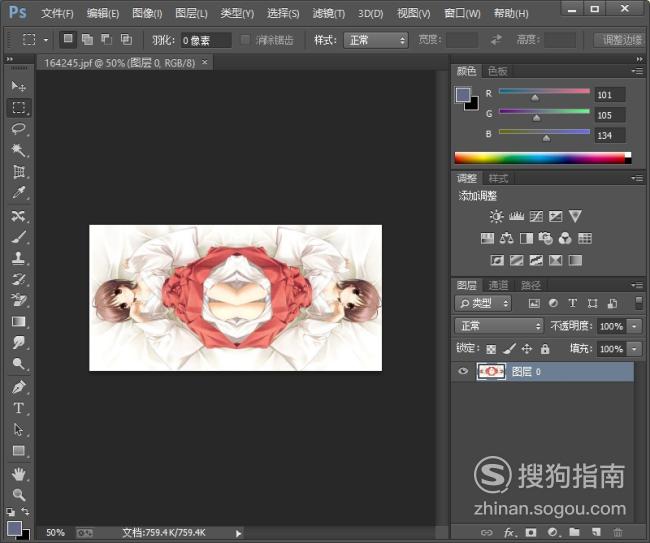Open Color panel flyout menu

[638, 71]
